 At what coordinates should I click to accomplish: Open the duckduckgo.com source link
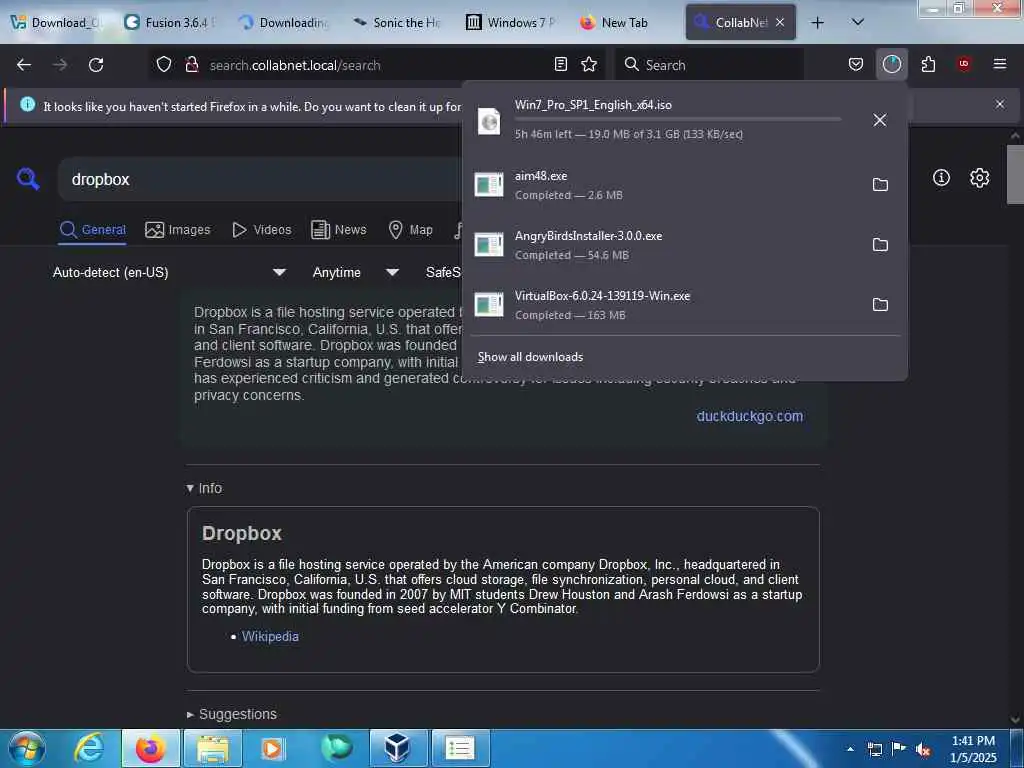(750, 417)
